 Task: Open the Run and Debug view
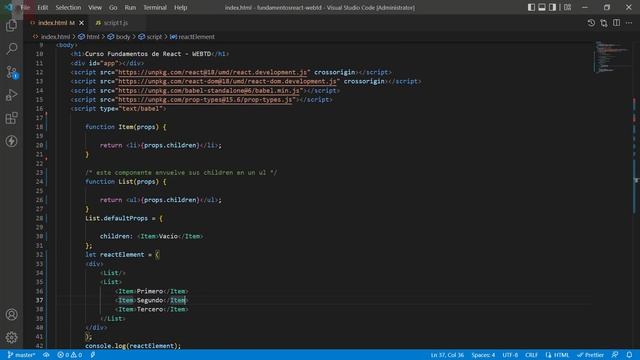[11, 95]
